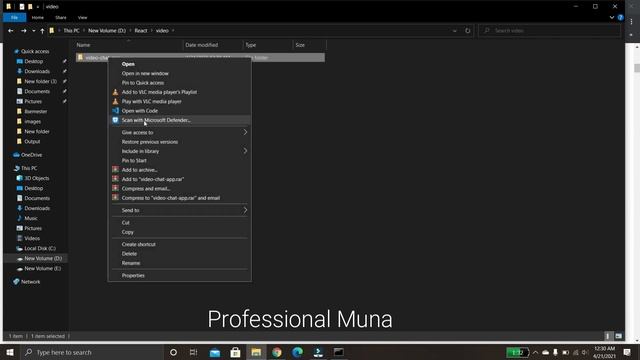This screenshot has height=360, width=640.
Task: Select Pin to Quick access entry
Action: point(143,83)
